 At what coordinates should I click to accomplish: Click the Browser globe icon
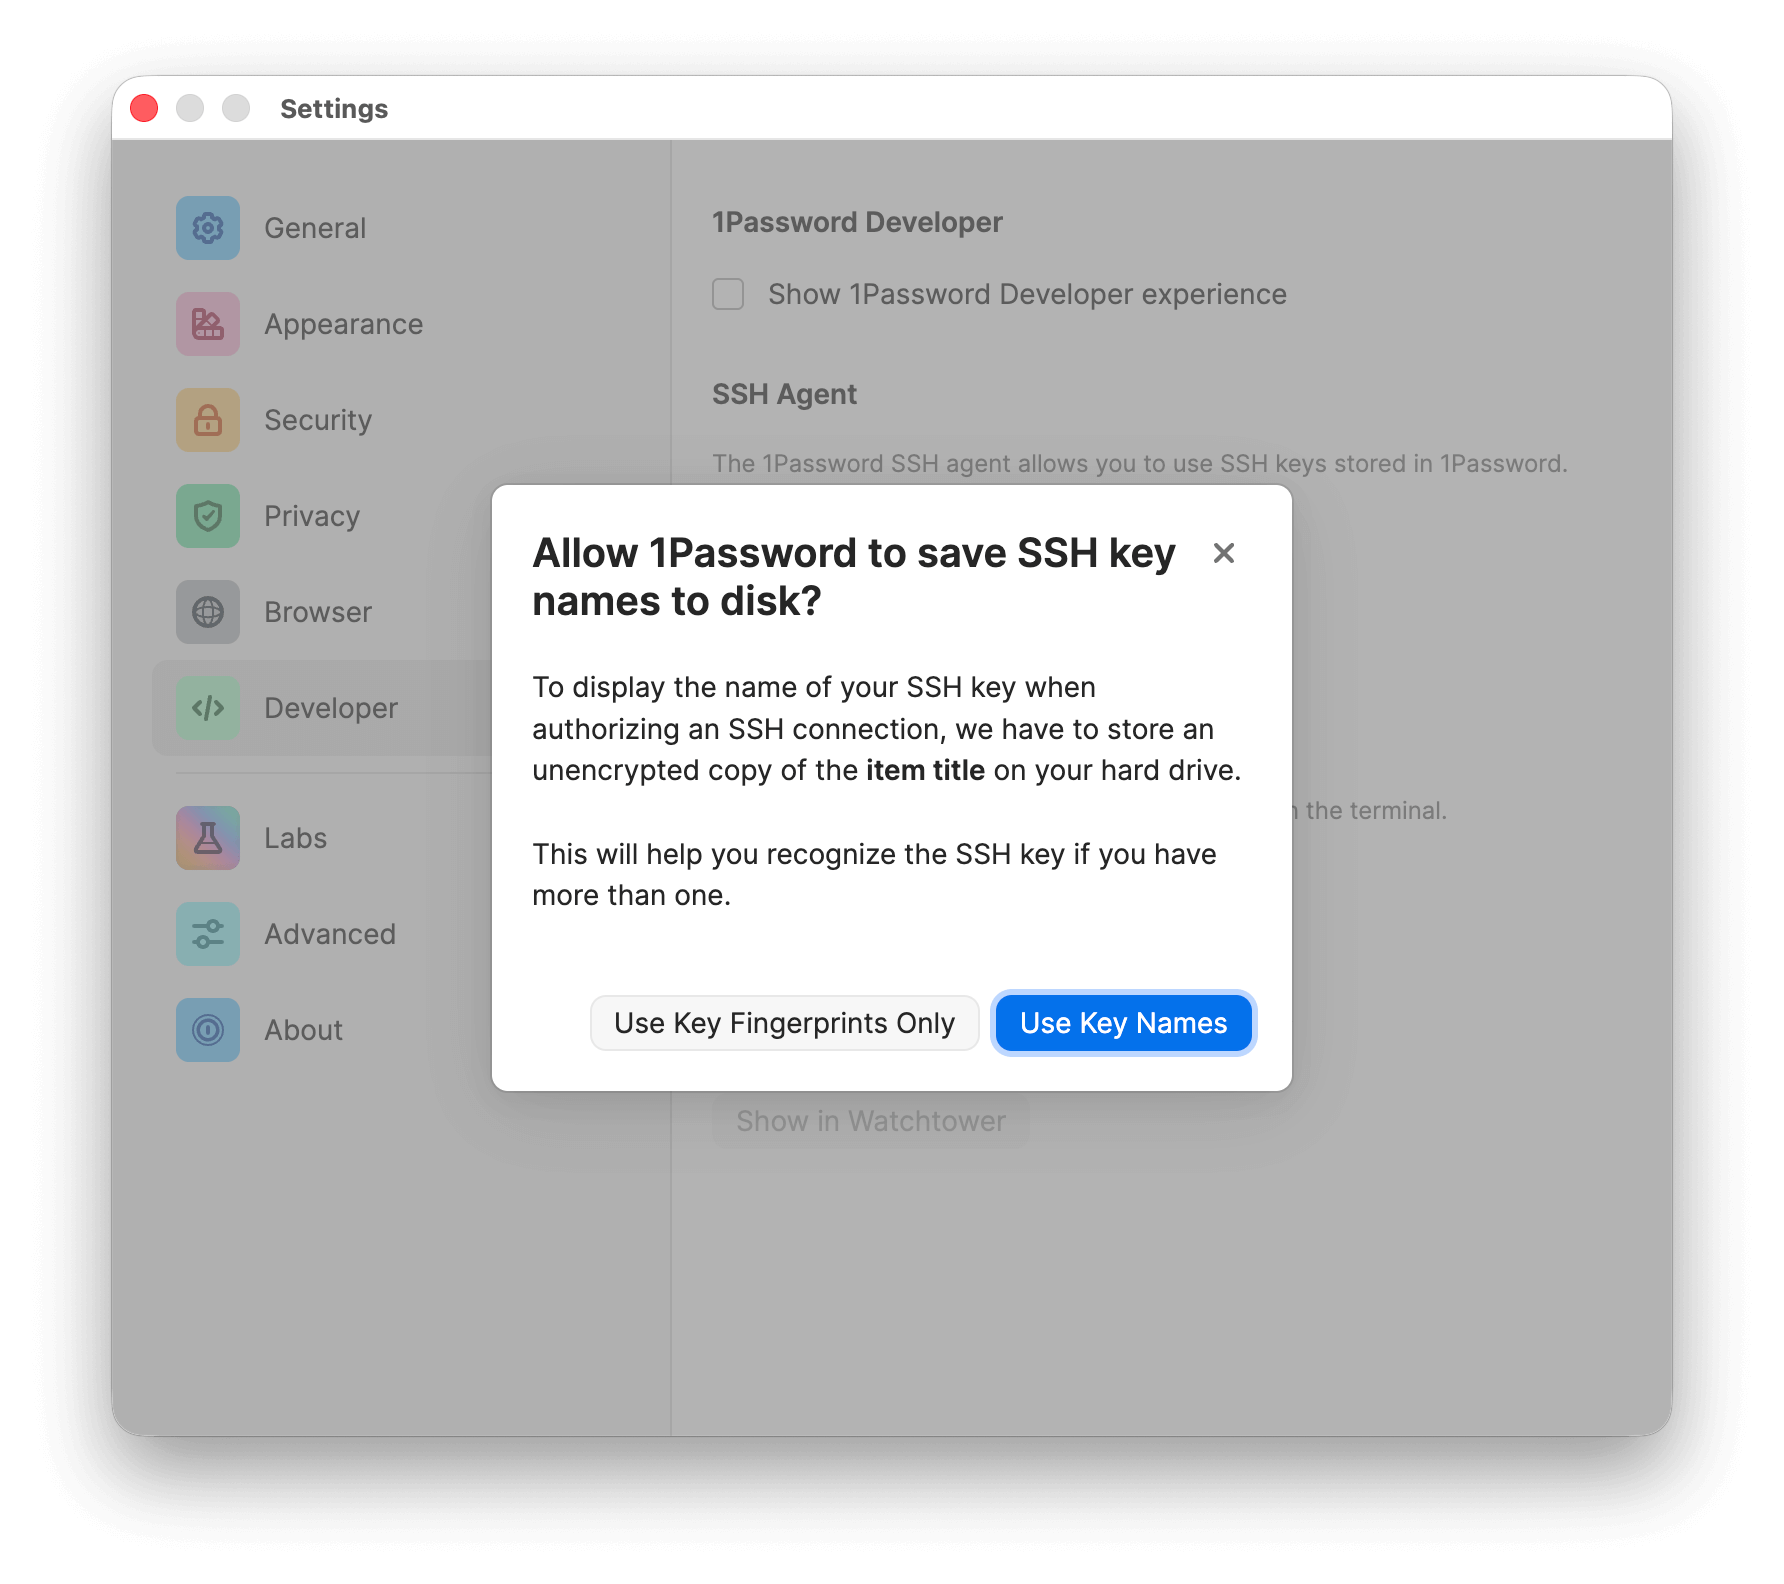[x=208, y=612]
